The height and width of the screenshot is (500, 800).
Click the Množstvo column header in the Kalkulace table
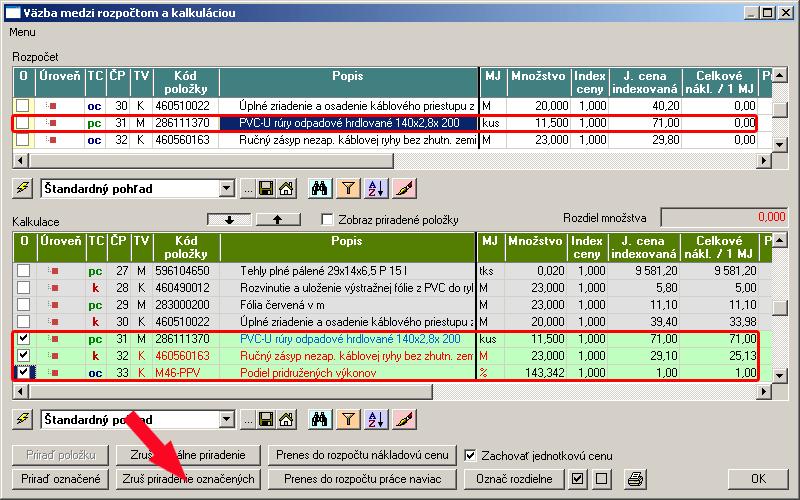(535, 247)
